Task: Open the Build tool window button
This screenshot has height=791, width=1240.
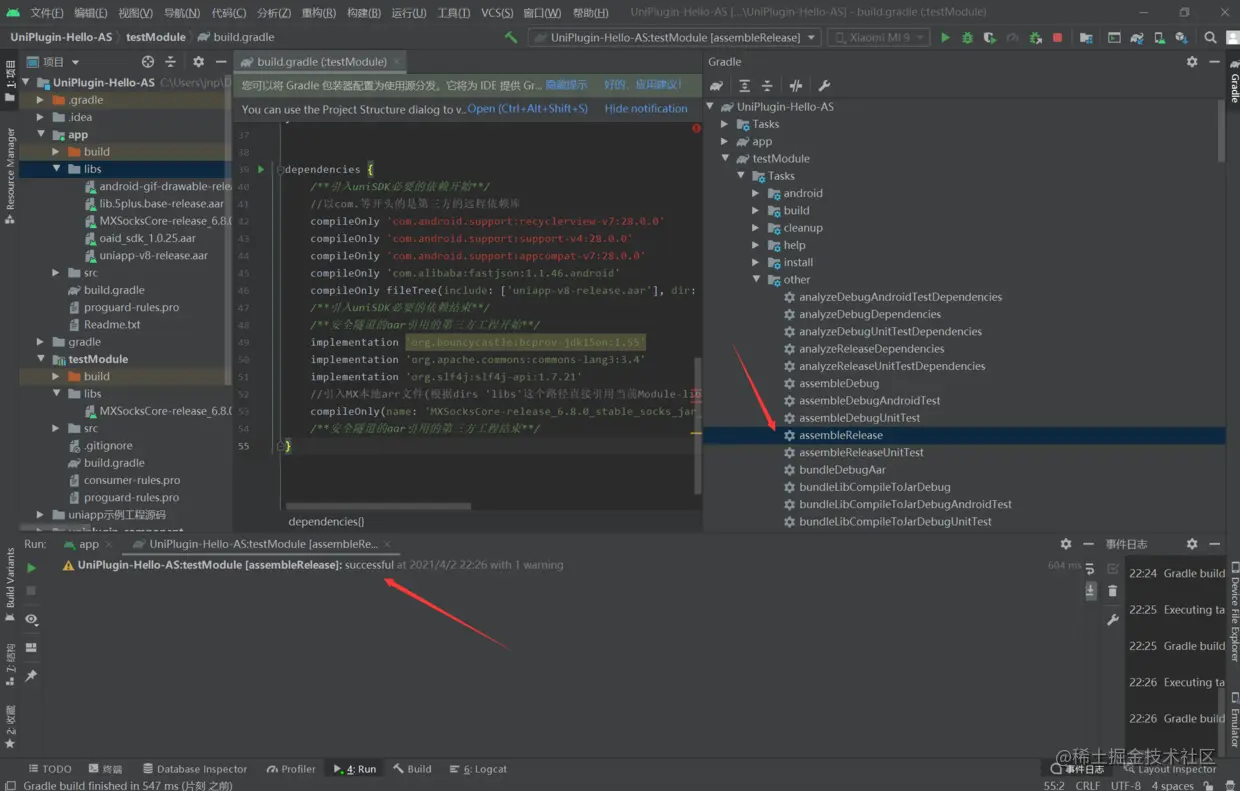Action: click(x=413, y=769)
